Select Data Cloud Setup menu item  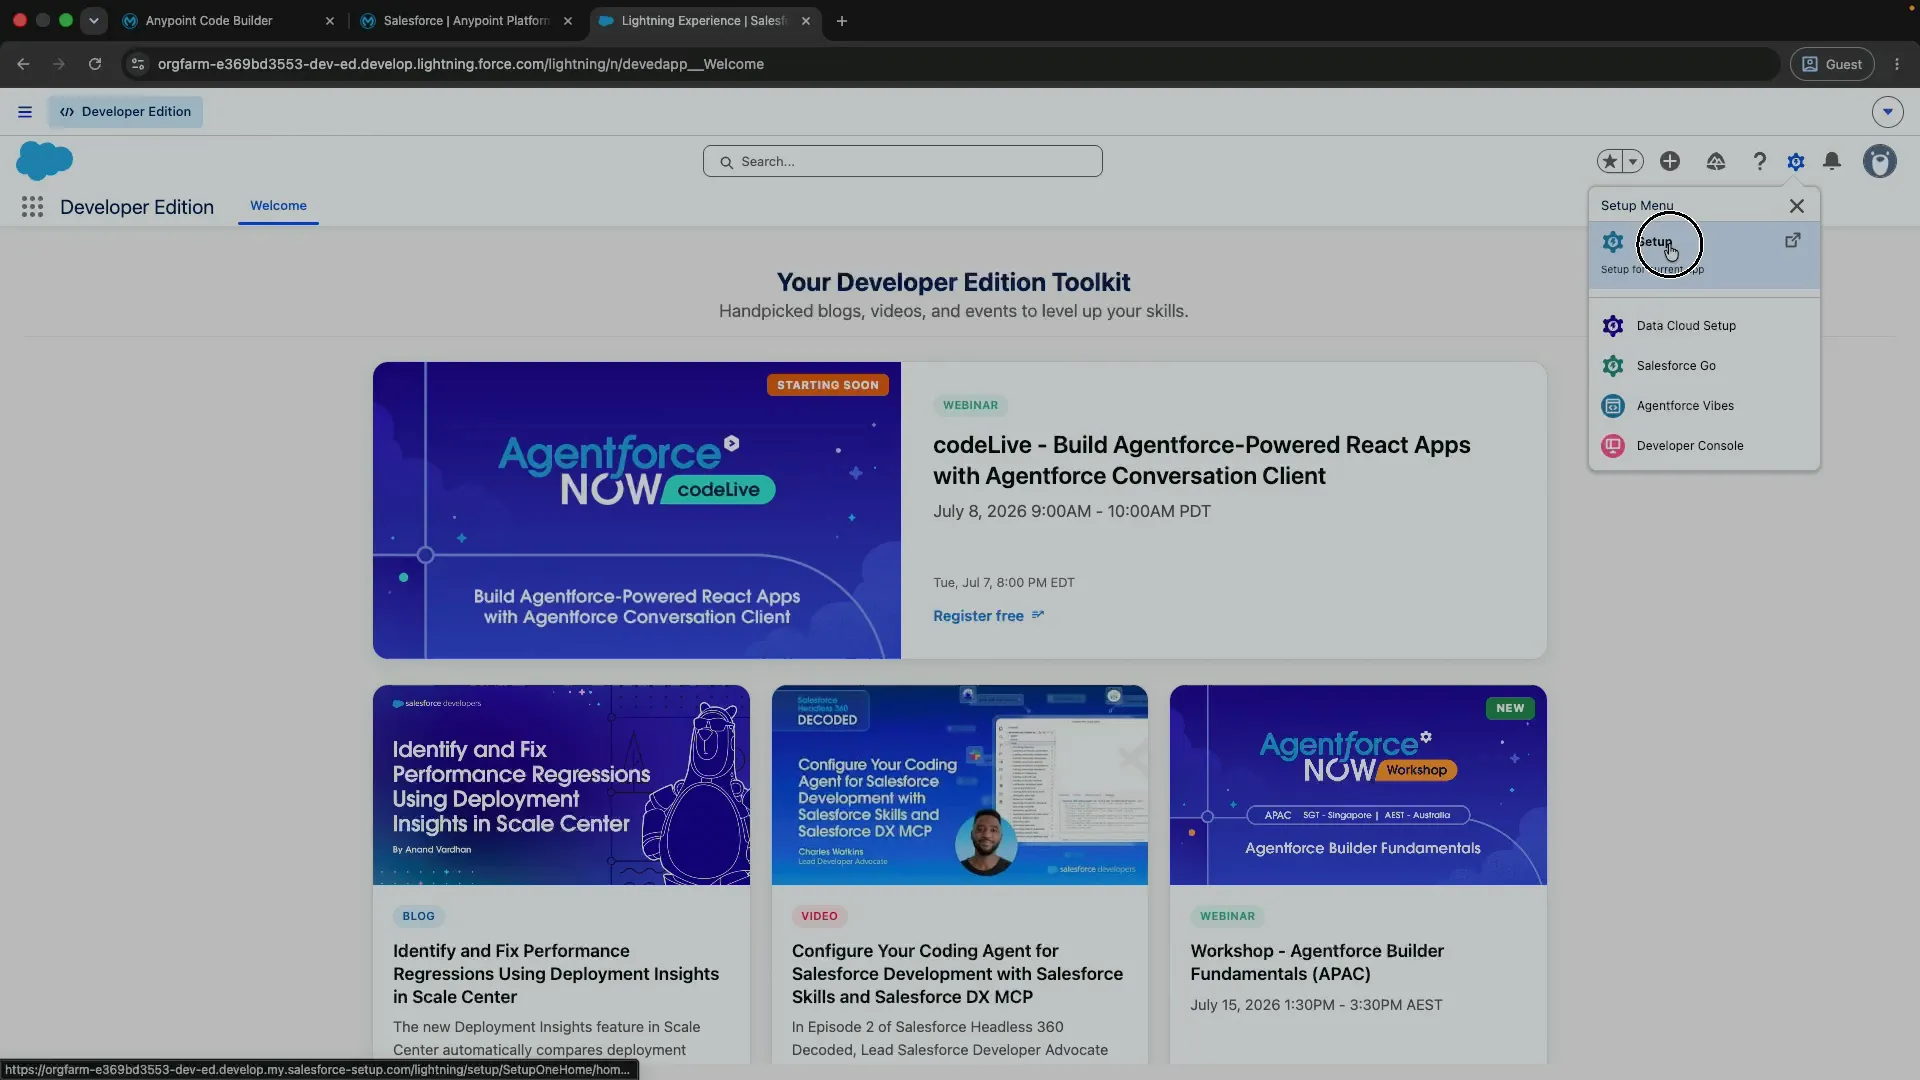coord(1704,326)
